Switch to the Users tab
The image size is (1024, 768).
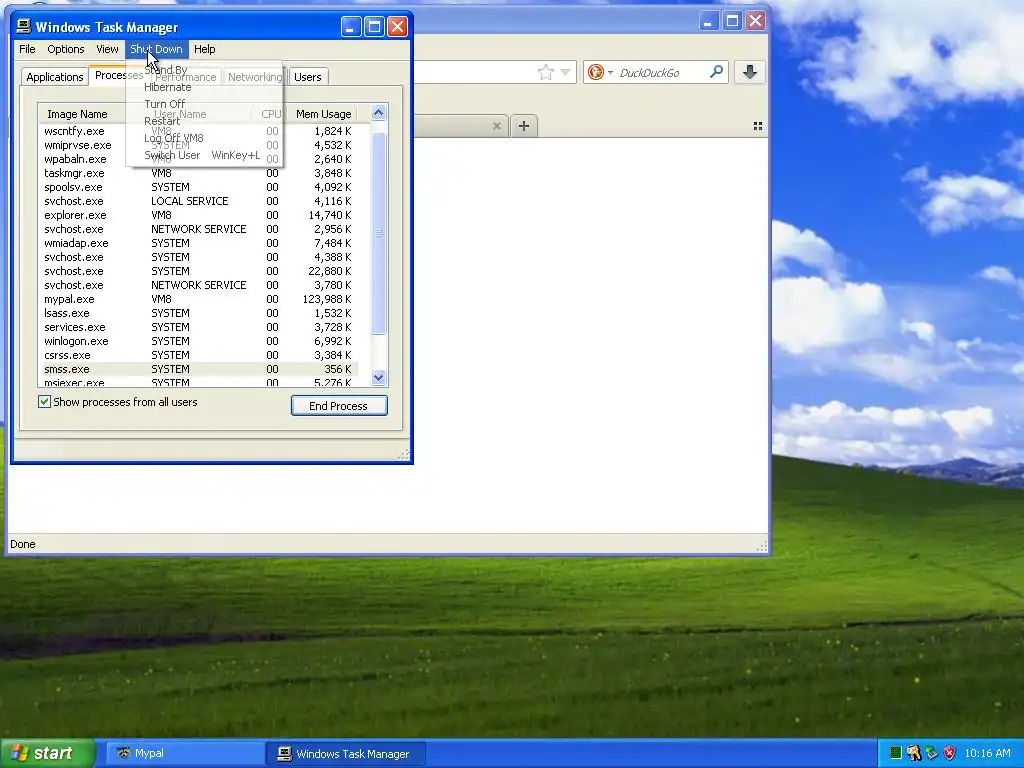coord(308,77)
